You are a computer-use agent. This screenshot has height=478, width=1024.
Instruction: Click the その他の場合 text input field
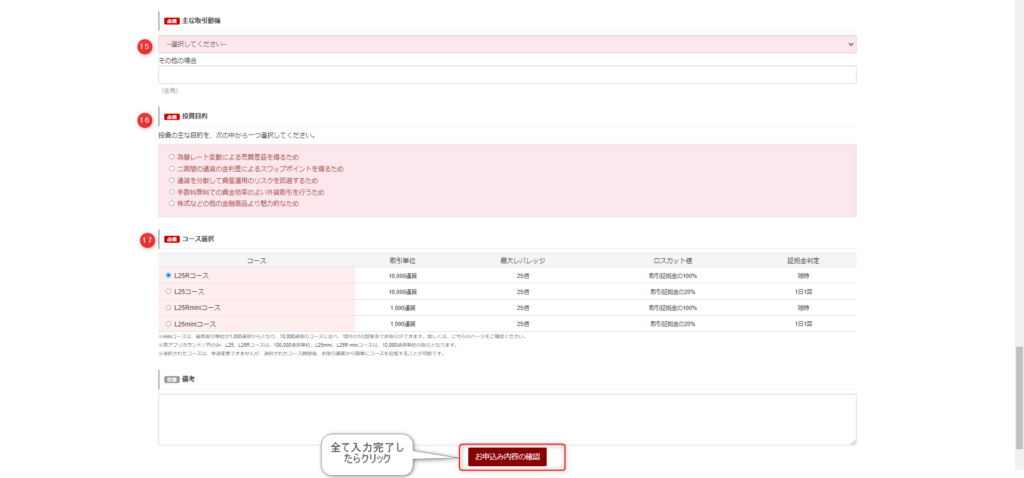tap(505, 75)
